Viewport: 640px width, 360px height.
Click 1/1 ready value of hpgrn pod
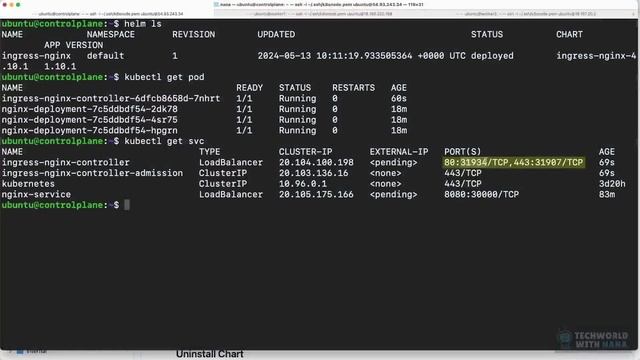coord(244,131)
